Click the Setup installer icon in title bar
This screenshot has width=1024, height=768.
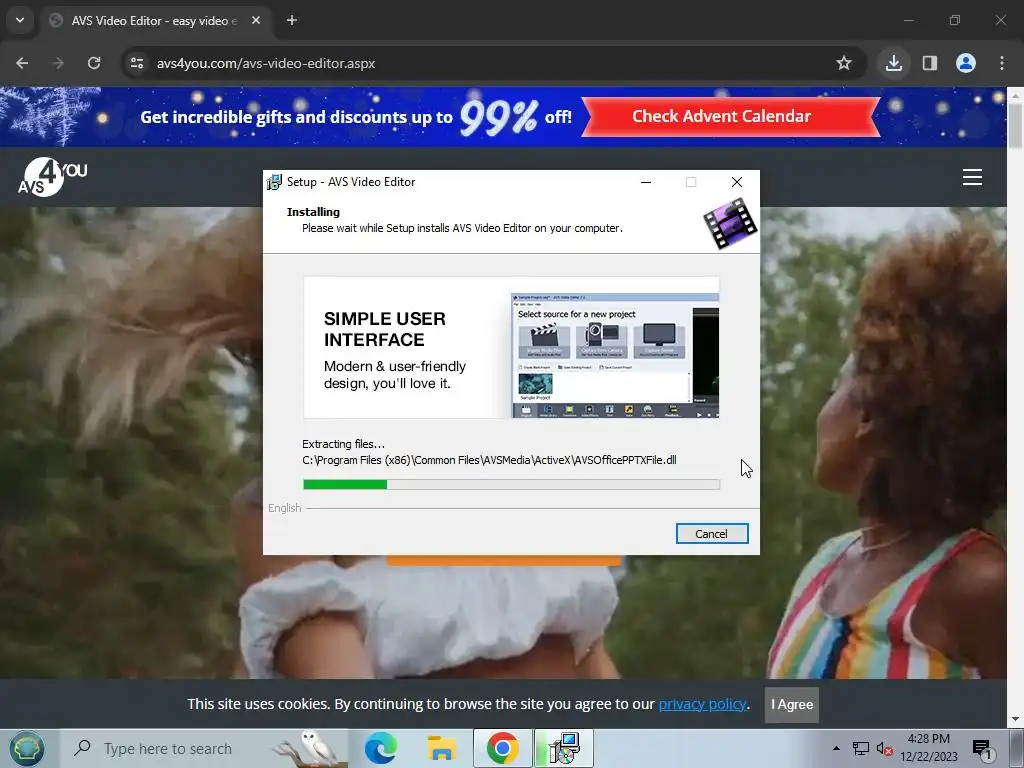pyautogui.click(x=274, y=182)
